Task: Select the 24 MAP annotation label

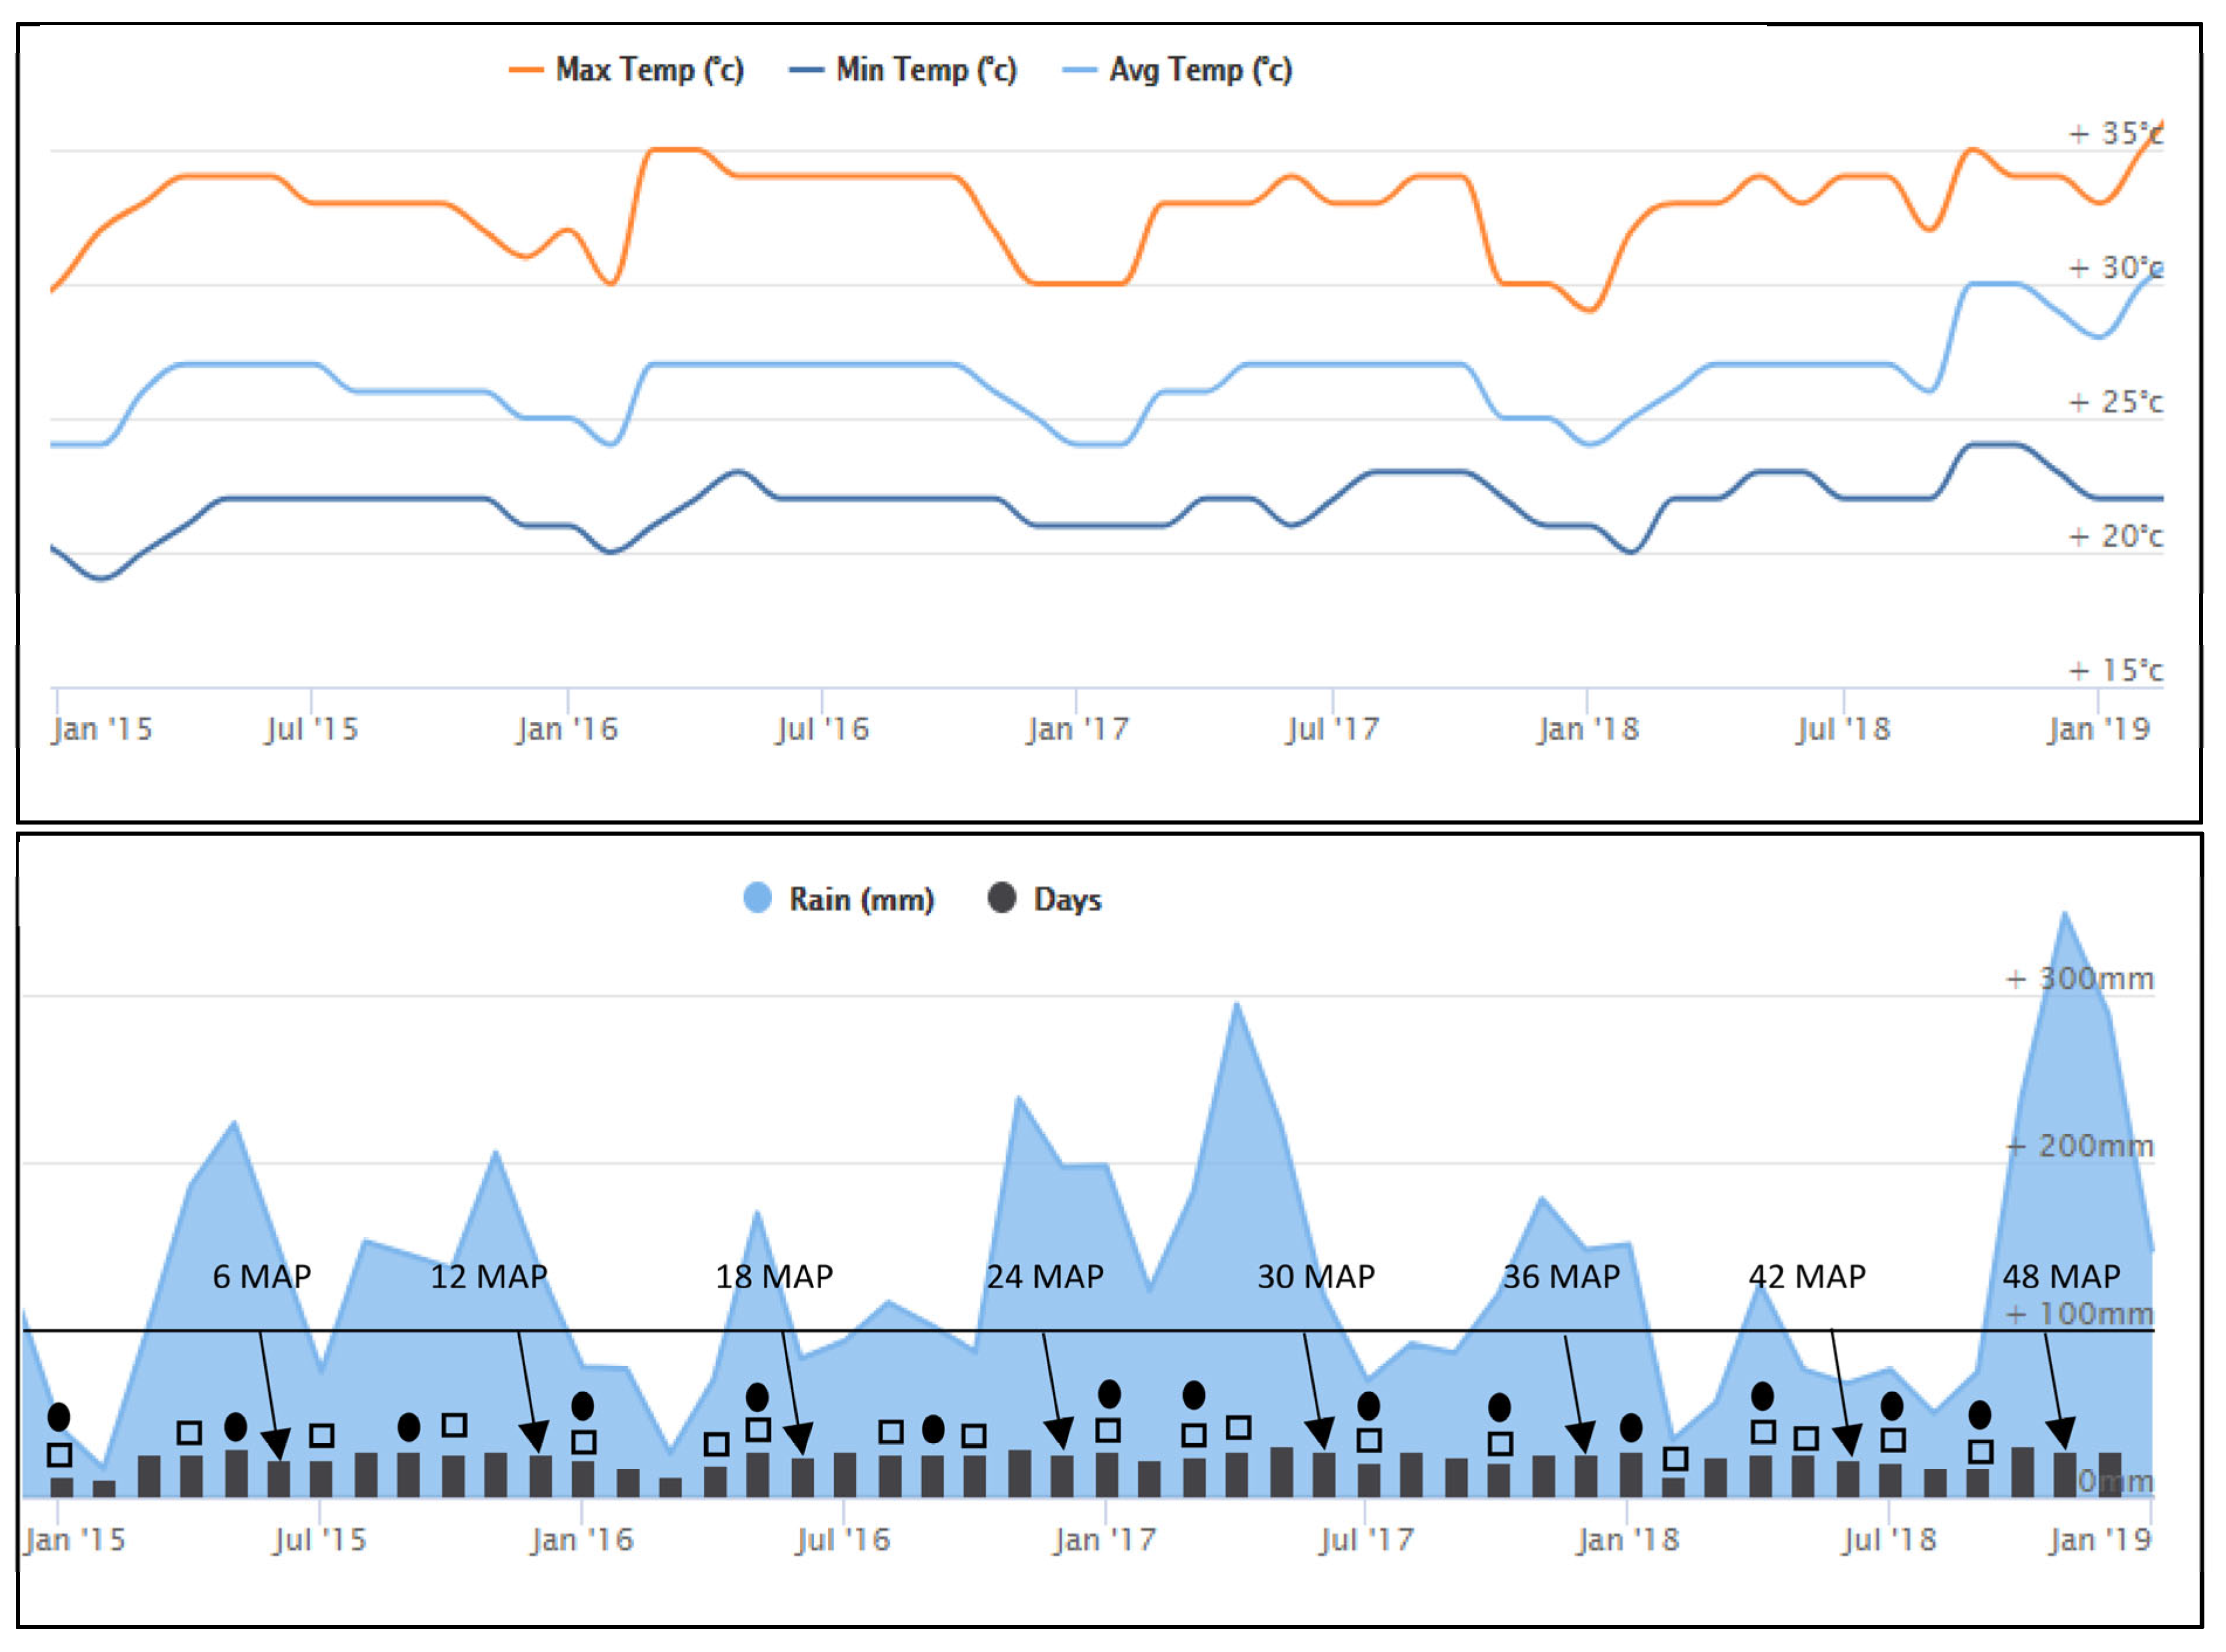Action: (1045, 1277)
